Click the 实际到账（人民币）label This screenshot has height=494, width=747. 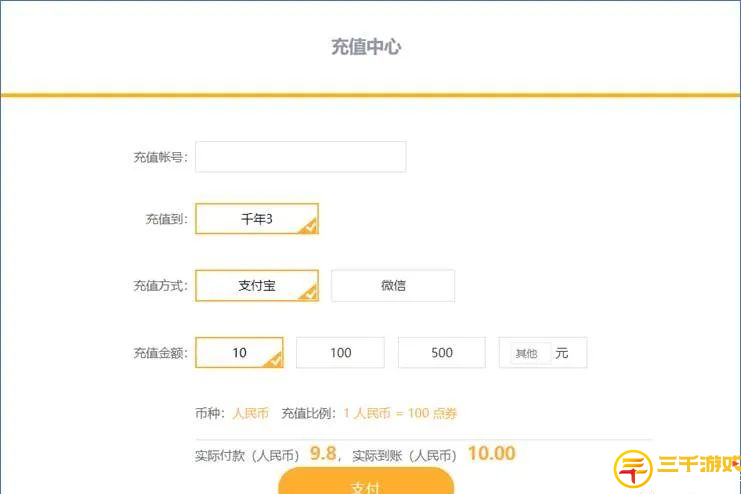(404, 456)
